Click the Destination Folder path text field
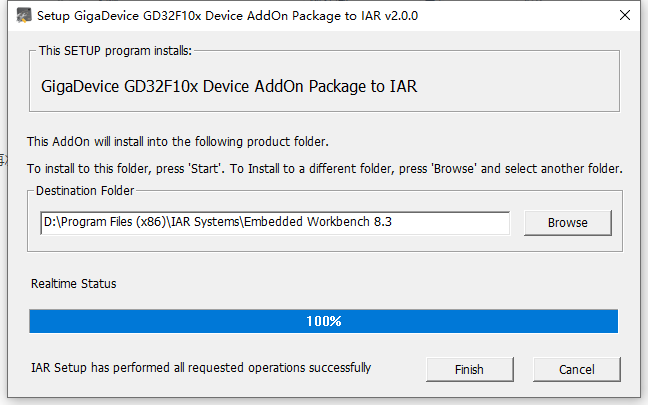648x405 pixels. (x=274, y=222)
